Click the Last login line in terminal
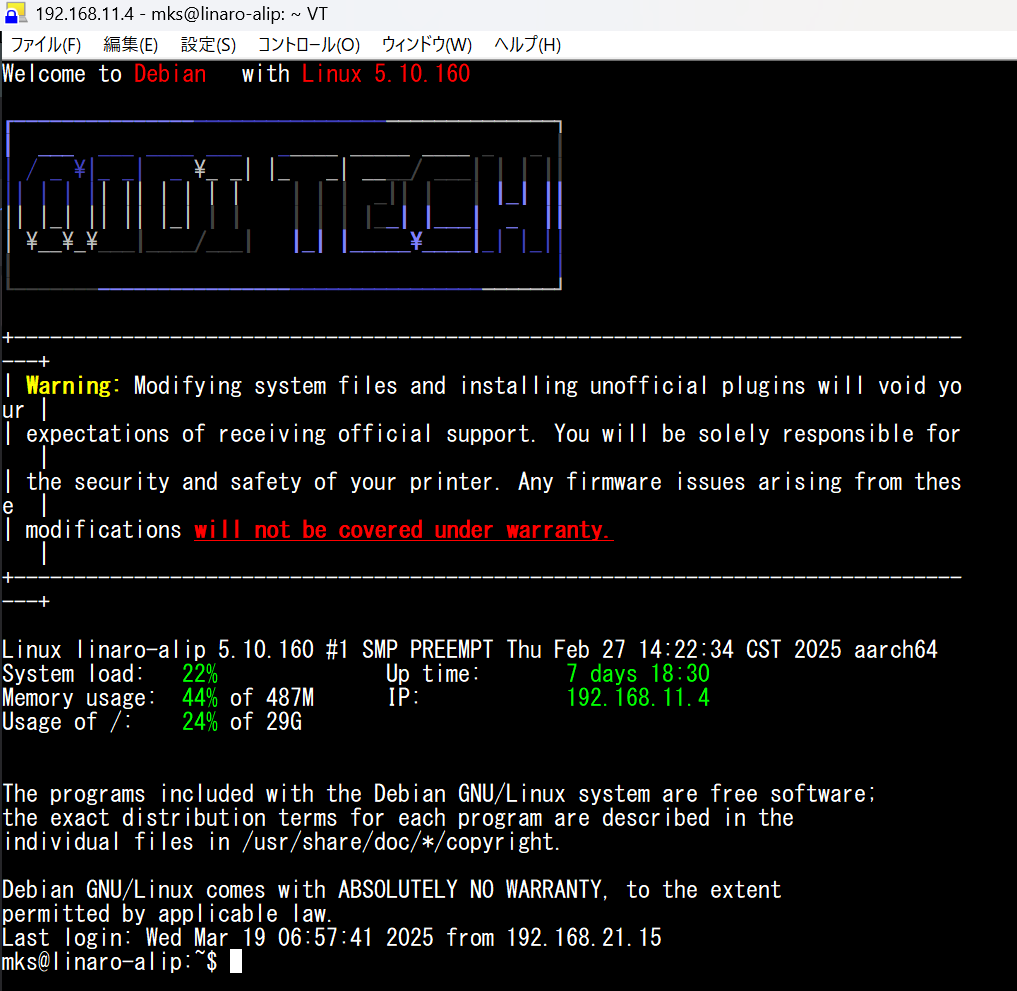Screen dimensions: 1017x991 [331, 938]
